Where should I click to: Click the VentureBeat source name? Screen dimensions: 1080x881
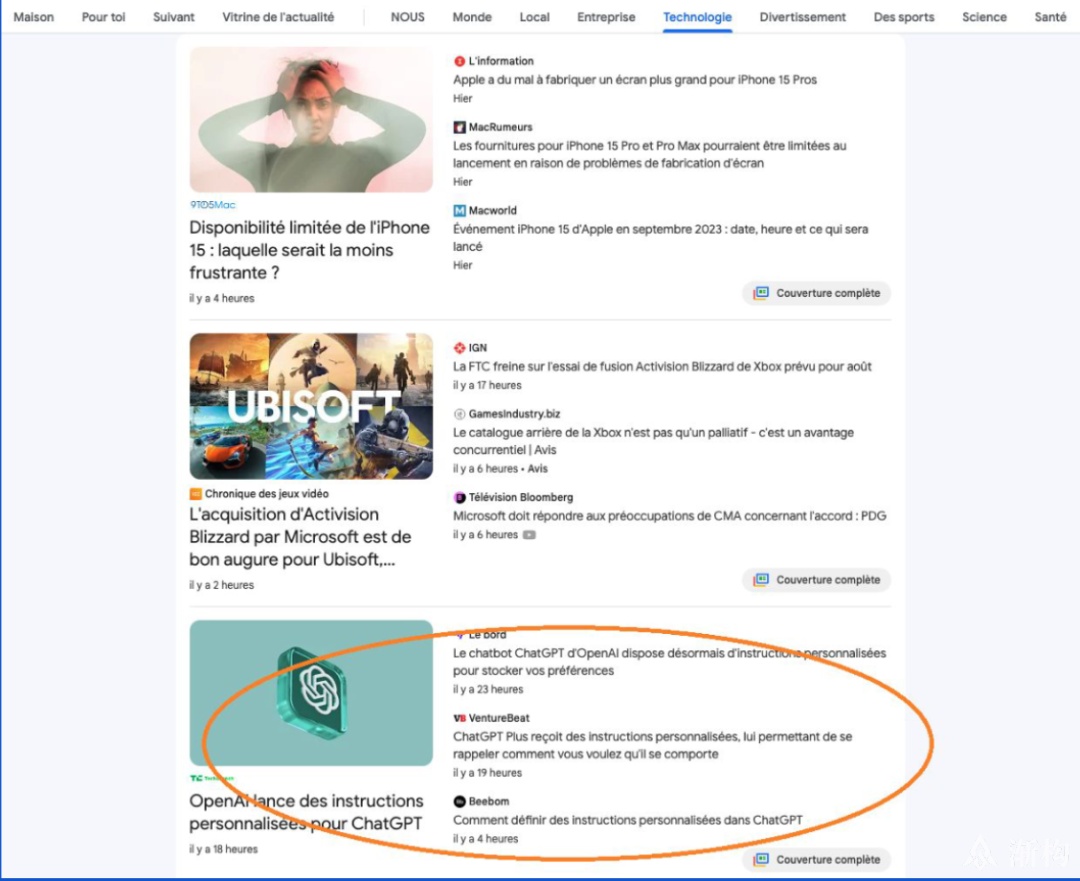point(499,718)
